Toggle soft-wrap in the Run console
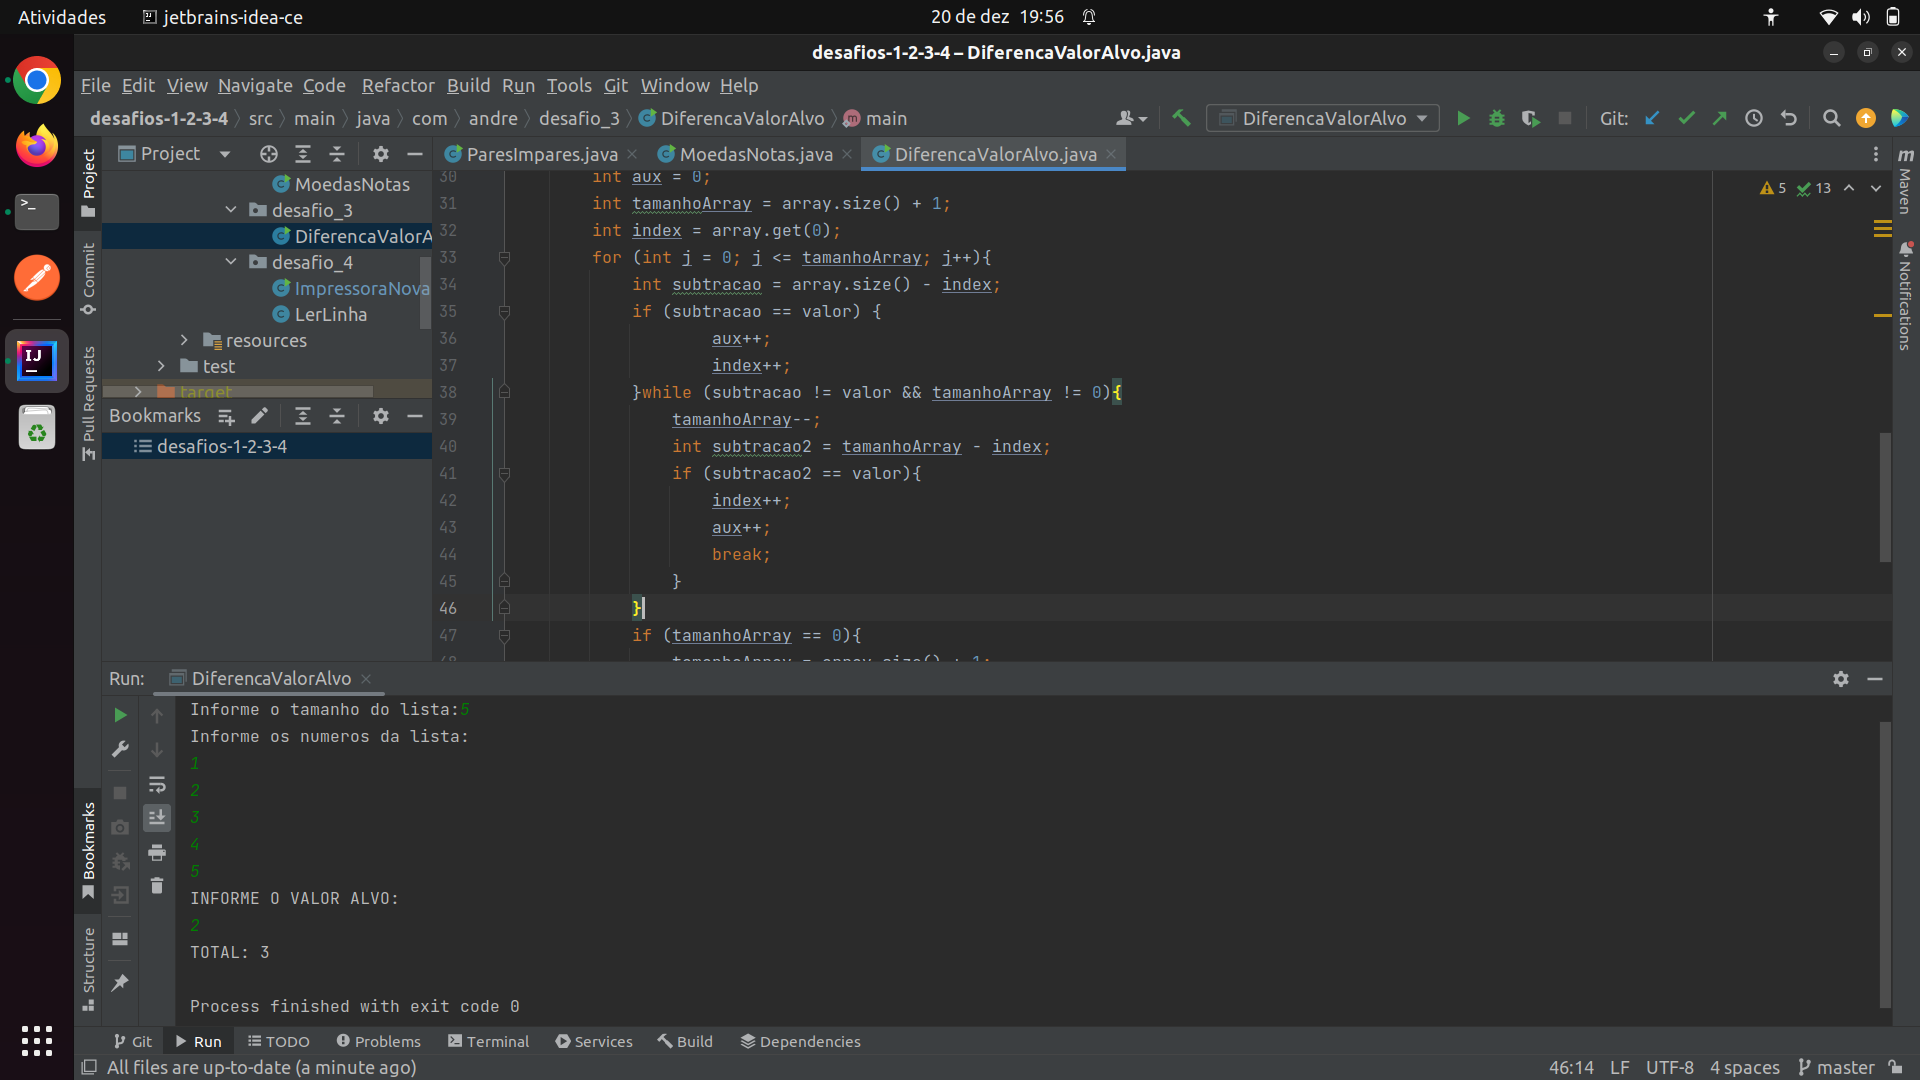The height and width of the screenshot is (1080, 1920). (x=157, y=785)
